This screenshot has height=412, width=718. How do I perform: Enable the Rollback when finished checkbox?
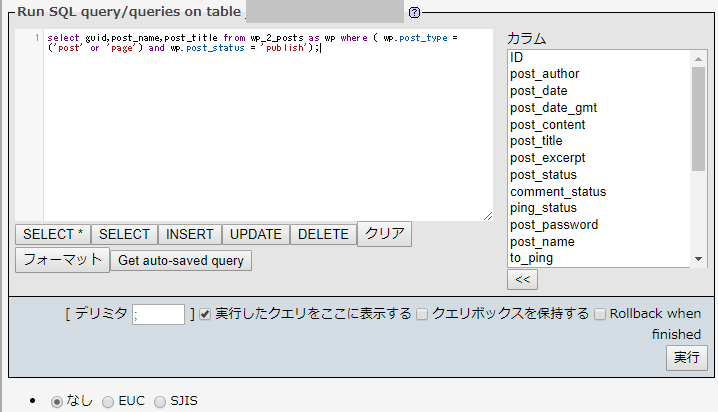(x=600, y=314)
